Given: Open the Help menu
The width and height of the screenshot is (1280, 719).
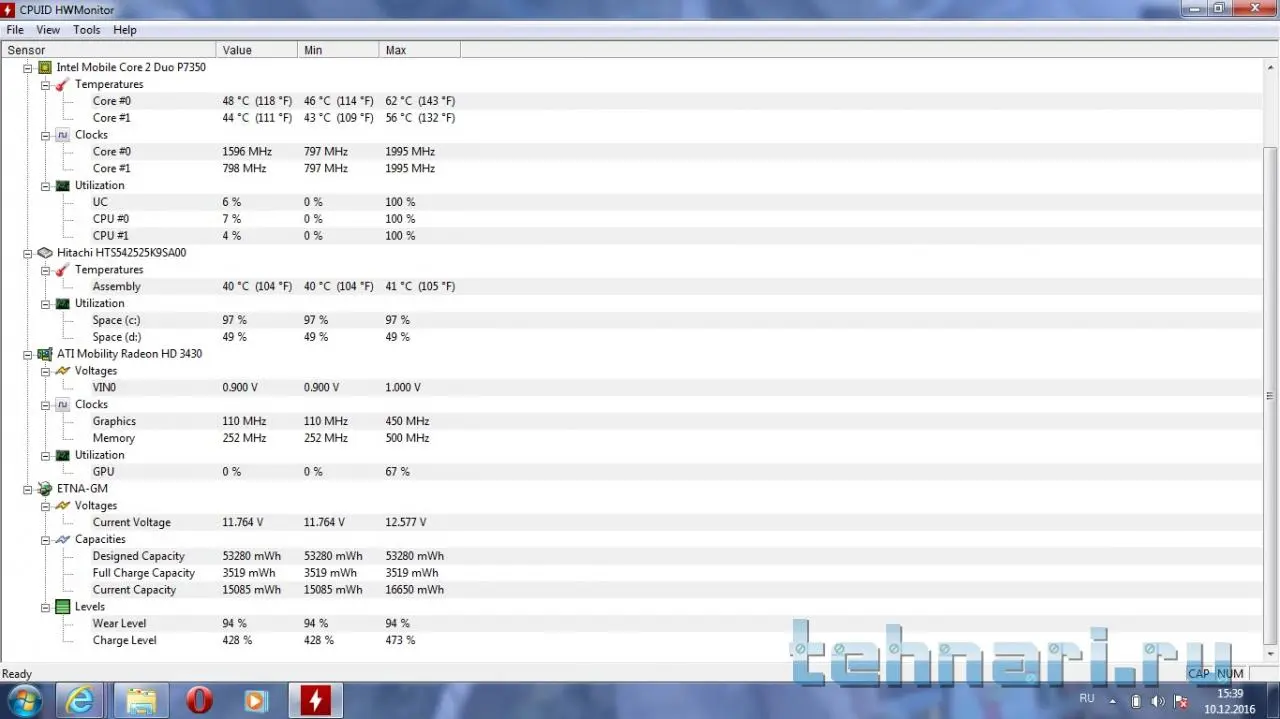Looking at the screenshot, I should pyautogui.click(x=125, y=30).
